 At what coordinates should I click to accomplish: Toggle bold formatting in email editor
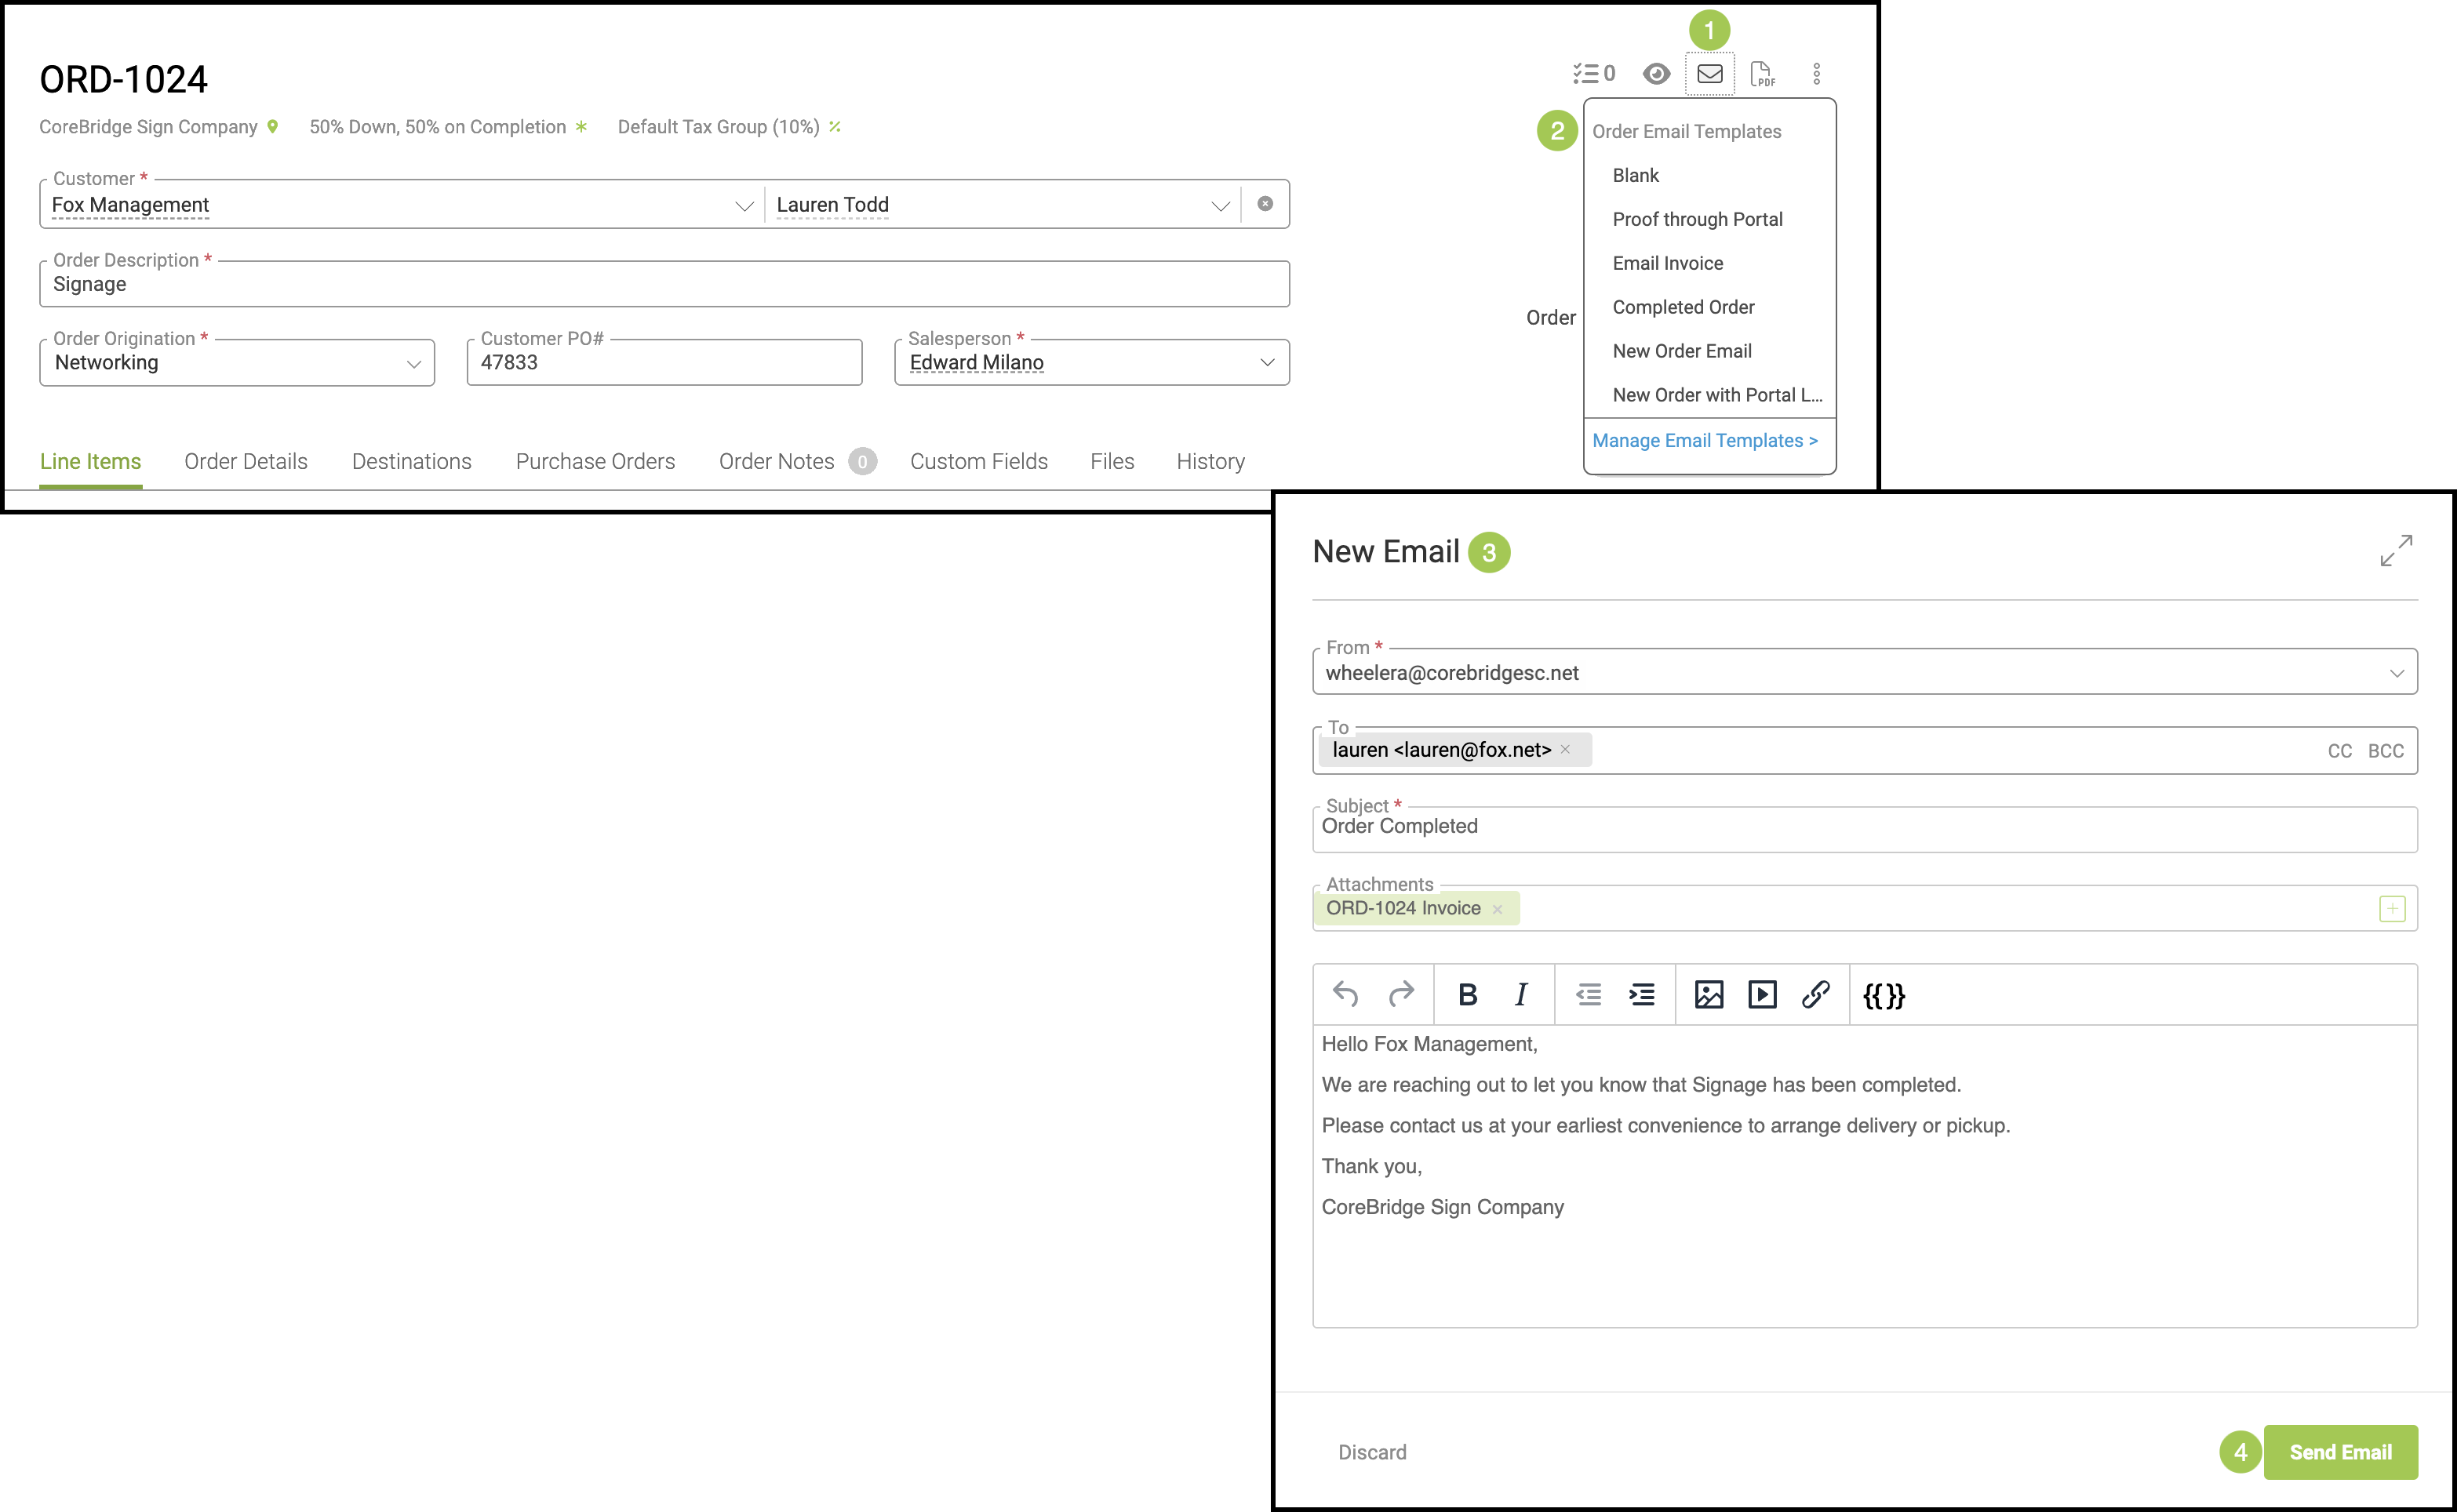1467,994
